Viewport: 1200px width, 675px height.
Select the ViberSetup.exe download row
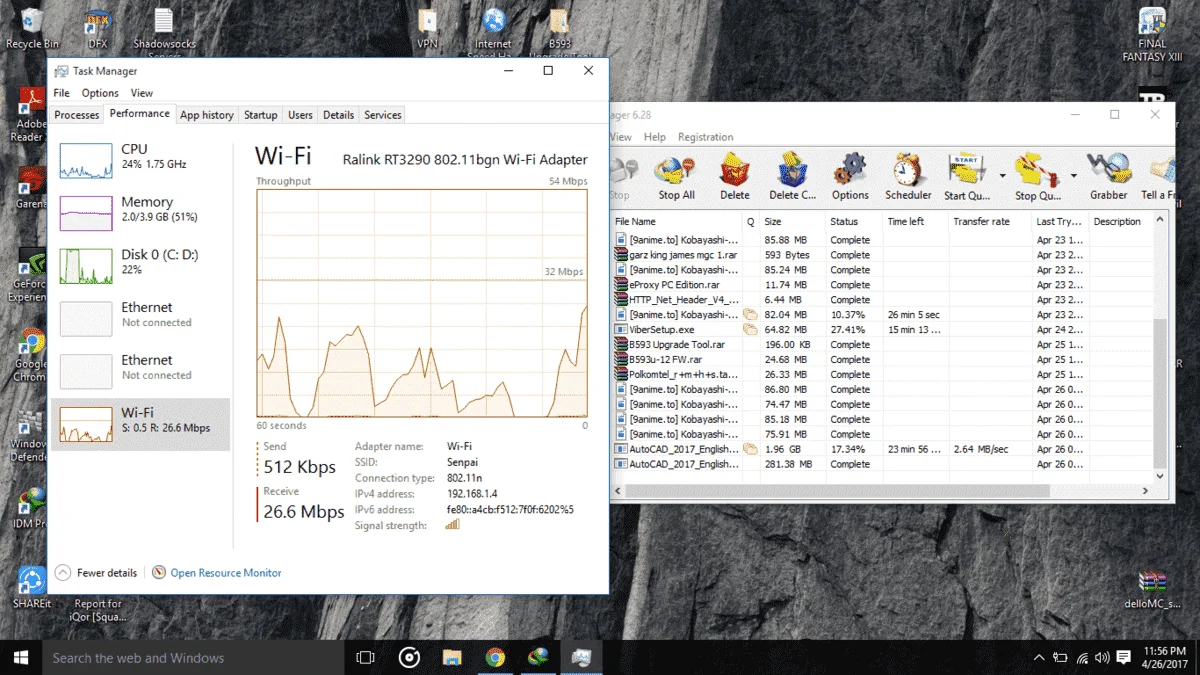881,329
